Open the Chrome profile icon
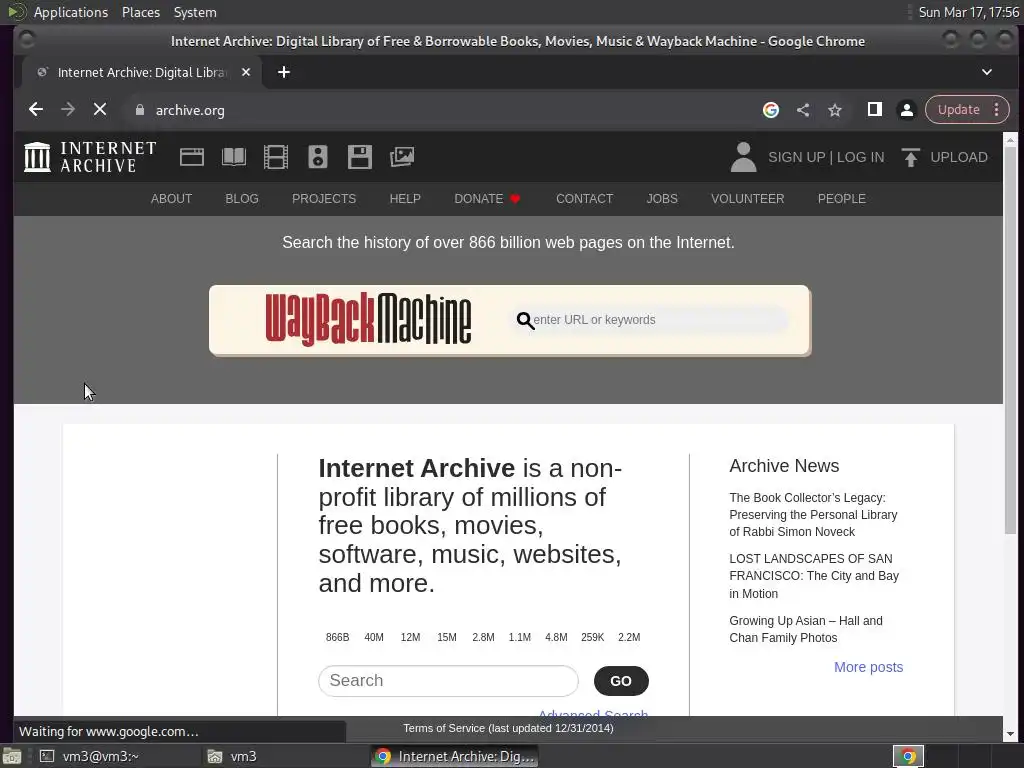Screen dimensions: 1024x768 coord(906,110)
